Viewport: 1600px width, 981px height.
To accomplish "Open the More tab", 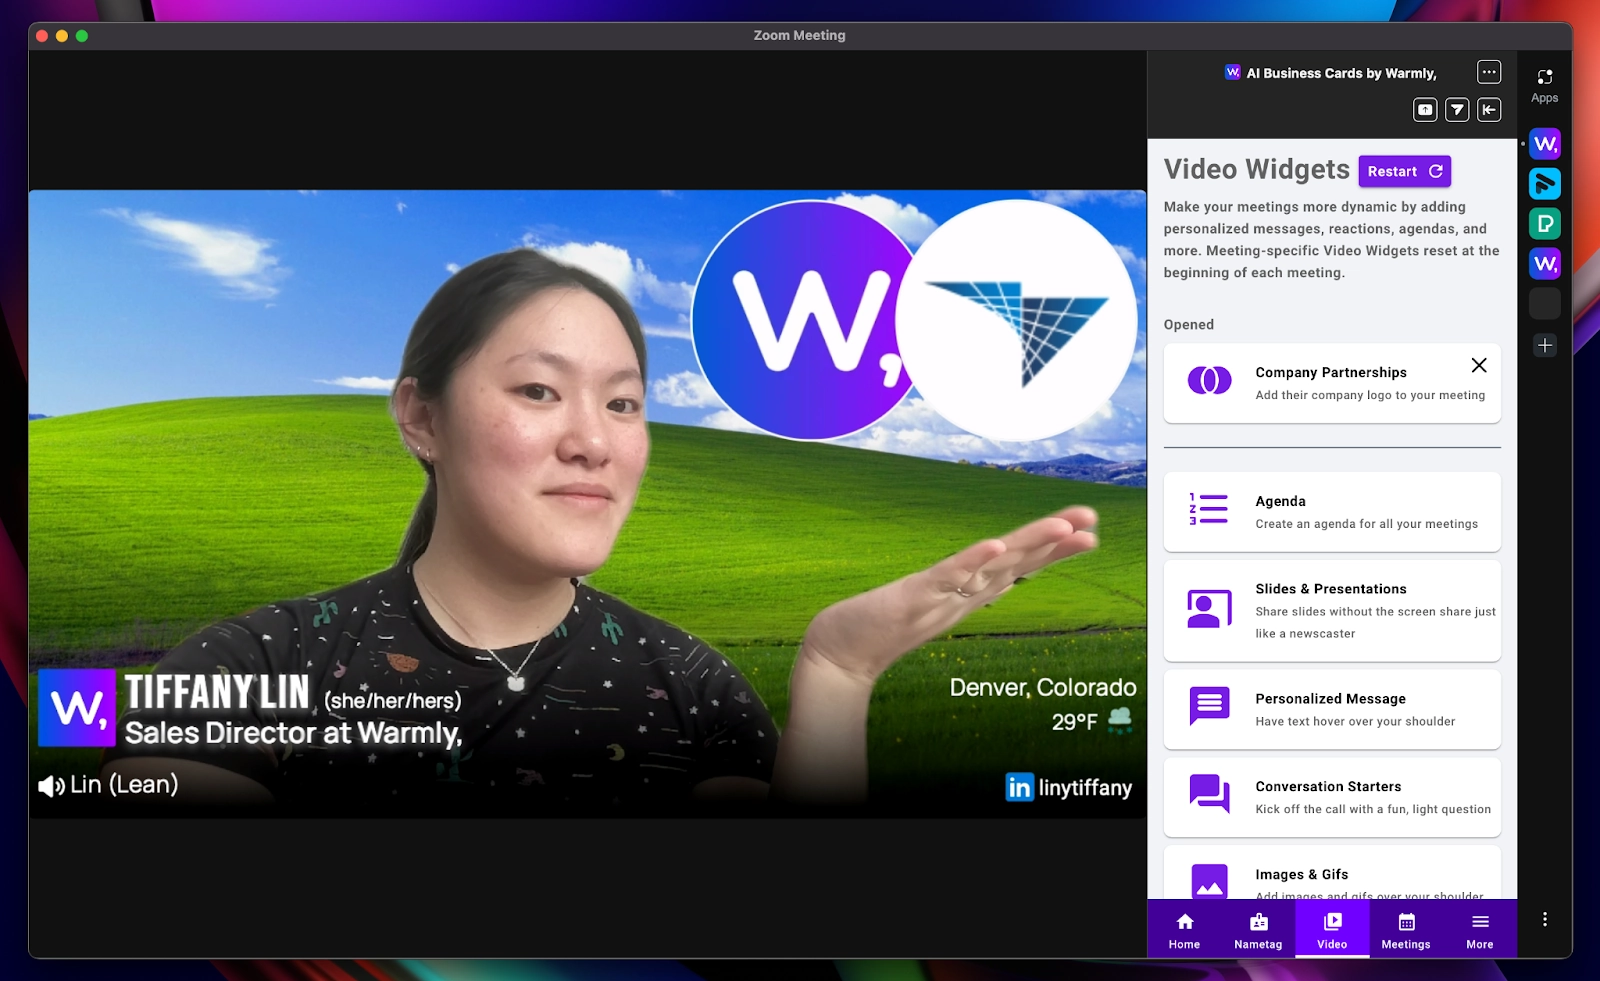I will tap(1480, 930).
